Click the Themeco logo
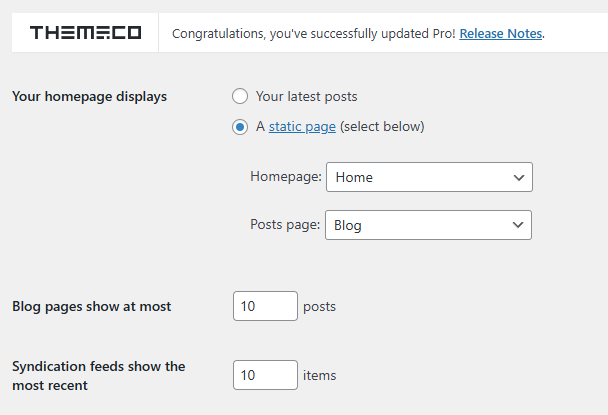The height and width of the screenshot is (415, 608). [85, 33]
